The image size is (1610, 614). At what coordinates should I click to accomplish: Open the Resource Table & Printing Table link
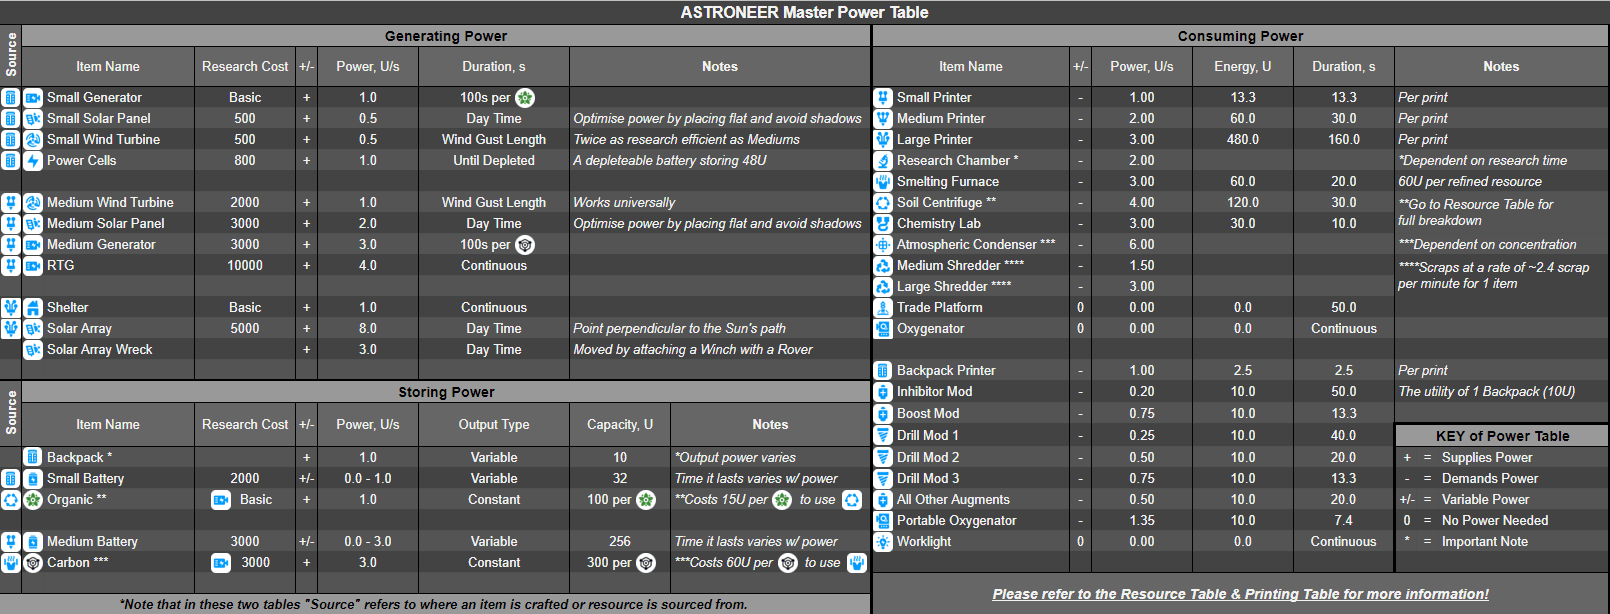coord(1240,594)
